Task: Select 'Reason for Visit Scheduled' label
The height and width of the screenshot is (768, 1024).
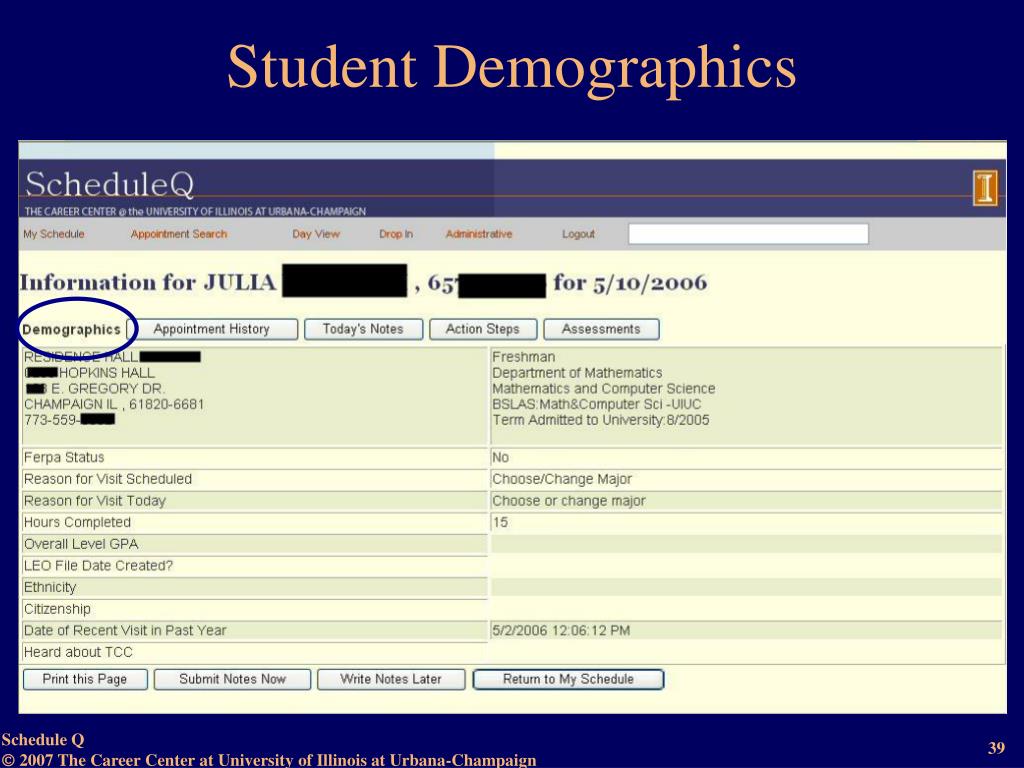Action: [x=108, y=479]
